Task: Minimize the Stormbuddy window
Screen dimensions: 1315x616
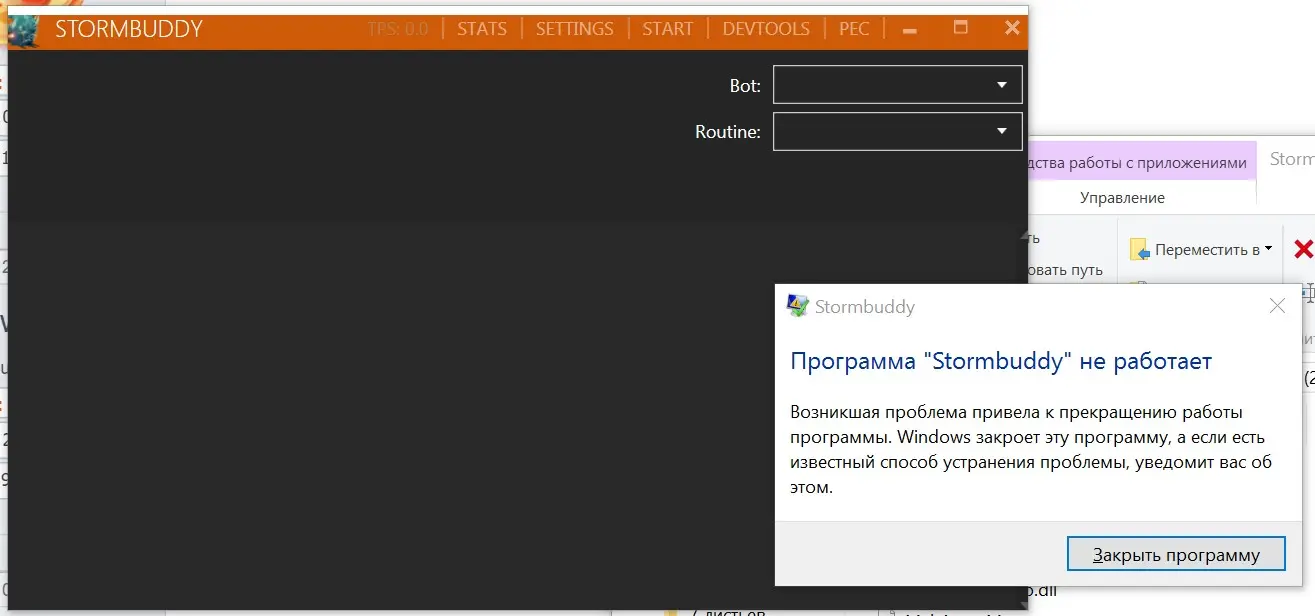Action: [910, 30]
